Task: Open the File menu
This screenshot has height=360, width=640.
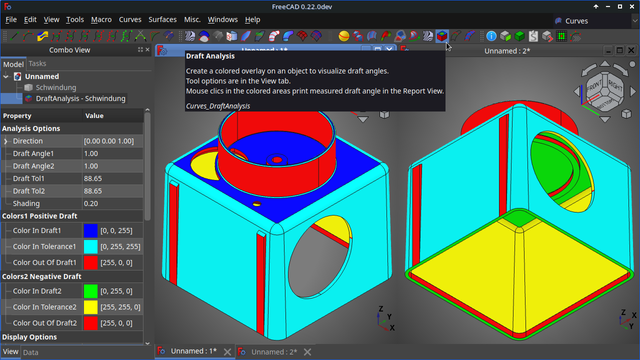Action: [x=11, y=20]
